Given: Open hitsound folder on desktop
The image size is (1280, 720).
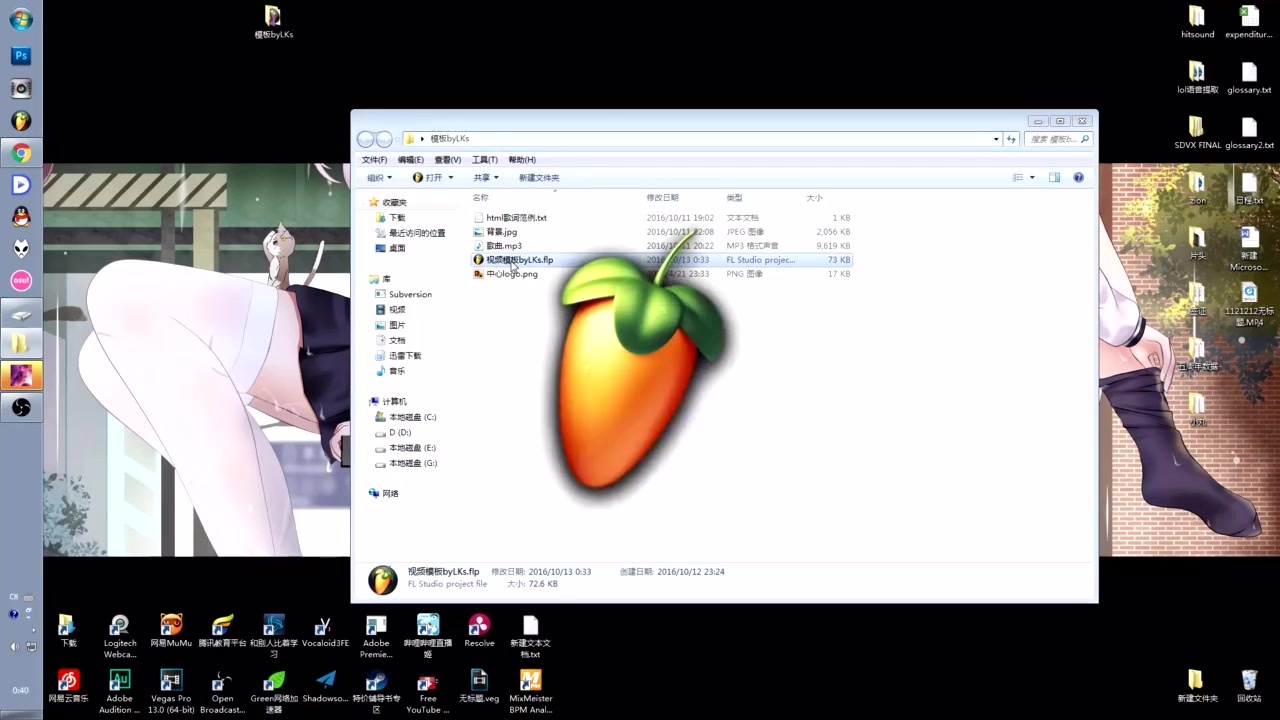Looking at the screenshot, I should point(1197,22).
